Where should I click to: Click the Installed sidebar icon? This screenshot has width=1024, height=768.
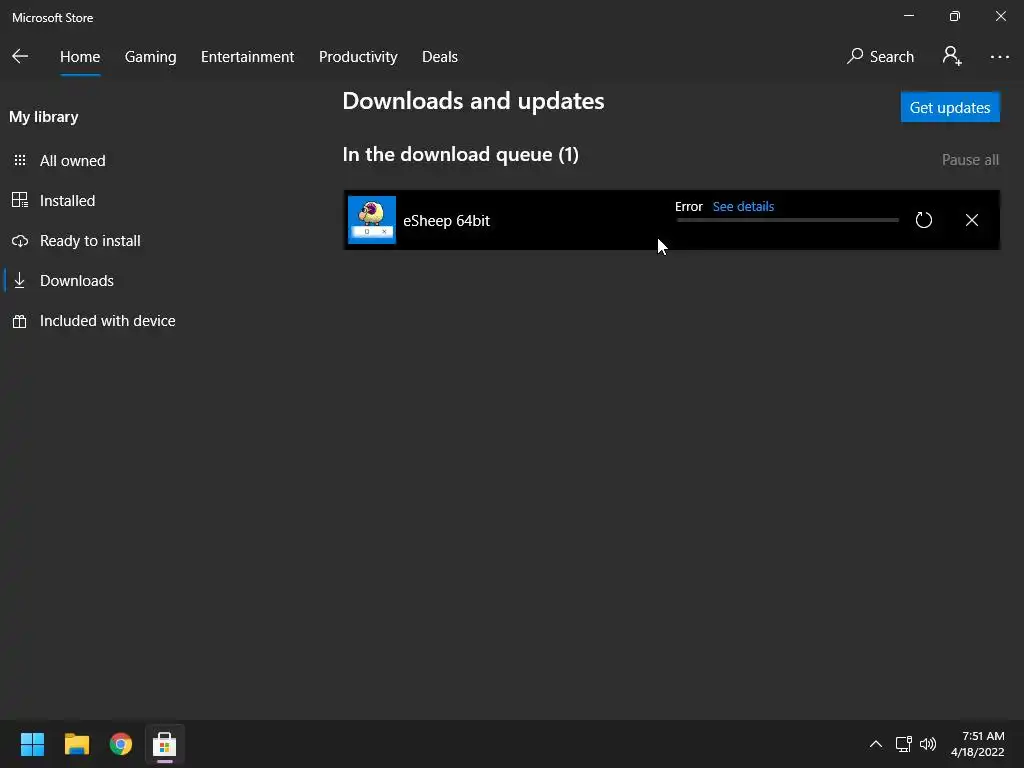(x=20, y=200)
